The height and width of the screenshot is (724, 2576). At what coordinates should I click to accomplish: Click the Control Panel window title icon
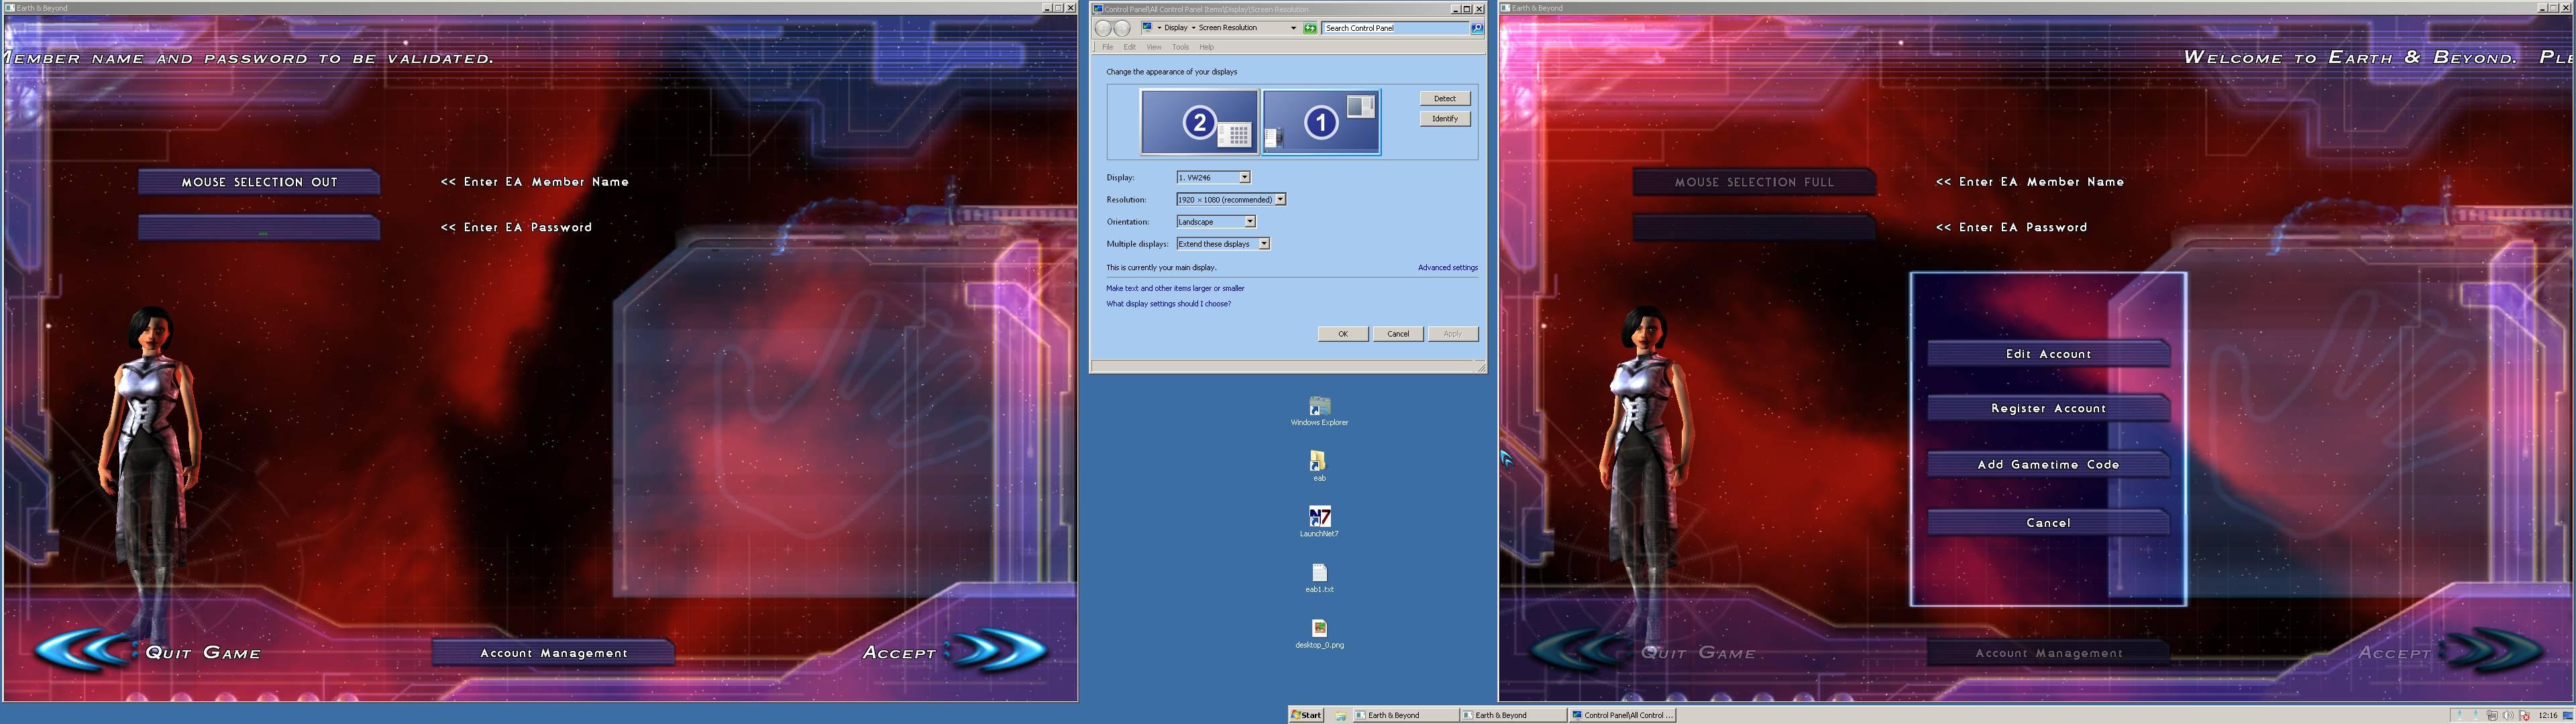pyautogui.click(x=1098, y=9)
